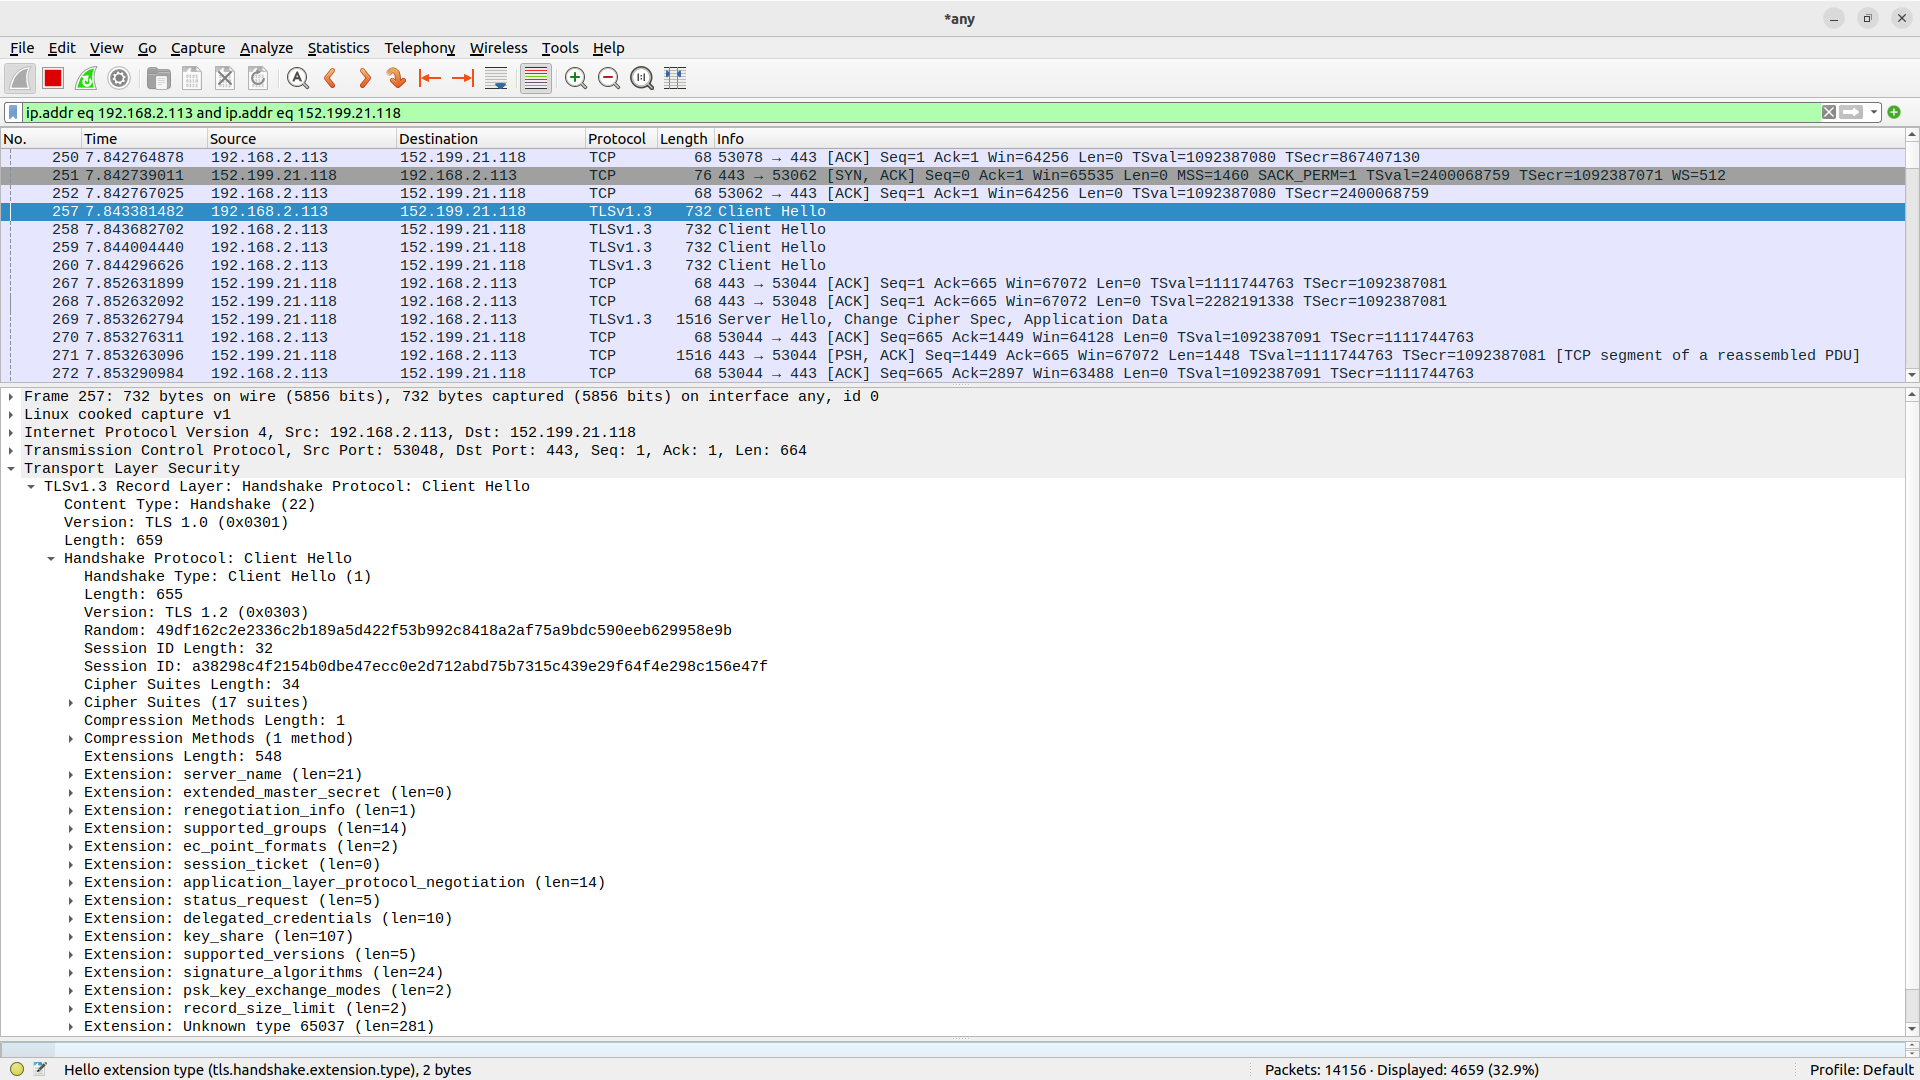The height and width of the screenshot is (1080, 1920).
Task: Go back in packet history
Action: coord(331,78)
